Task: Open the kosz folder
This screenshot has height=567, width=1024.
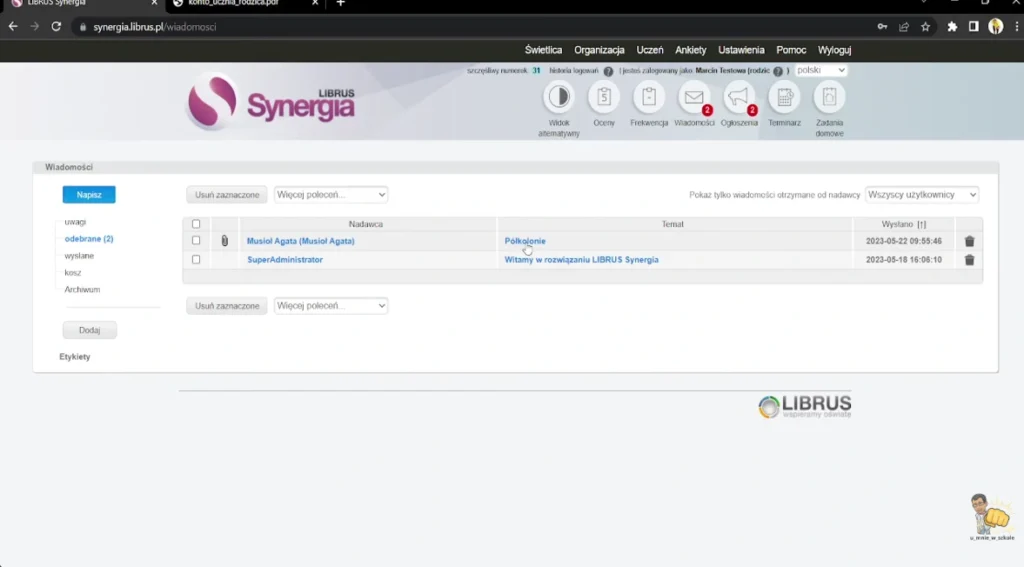Action: 72,272
